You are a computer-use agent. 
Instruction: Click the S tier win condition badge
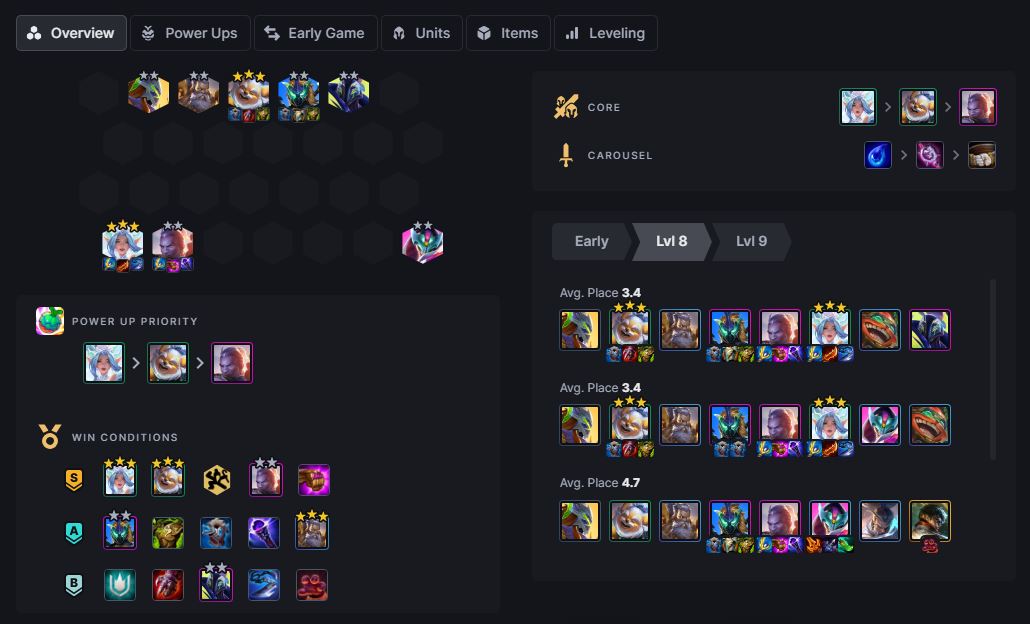coord(74,480)
